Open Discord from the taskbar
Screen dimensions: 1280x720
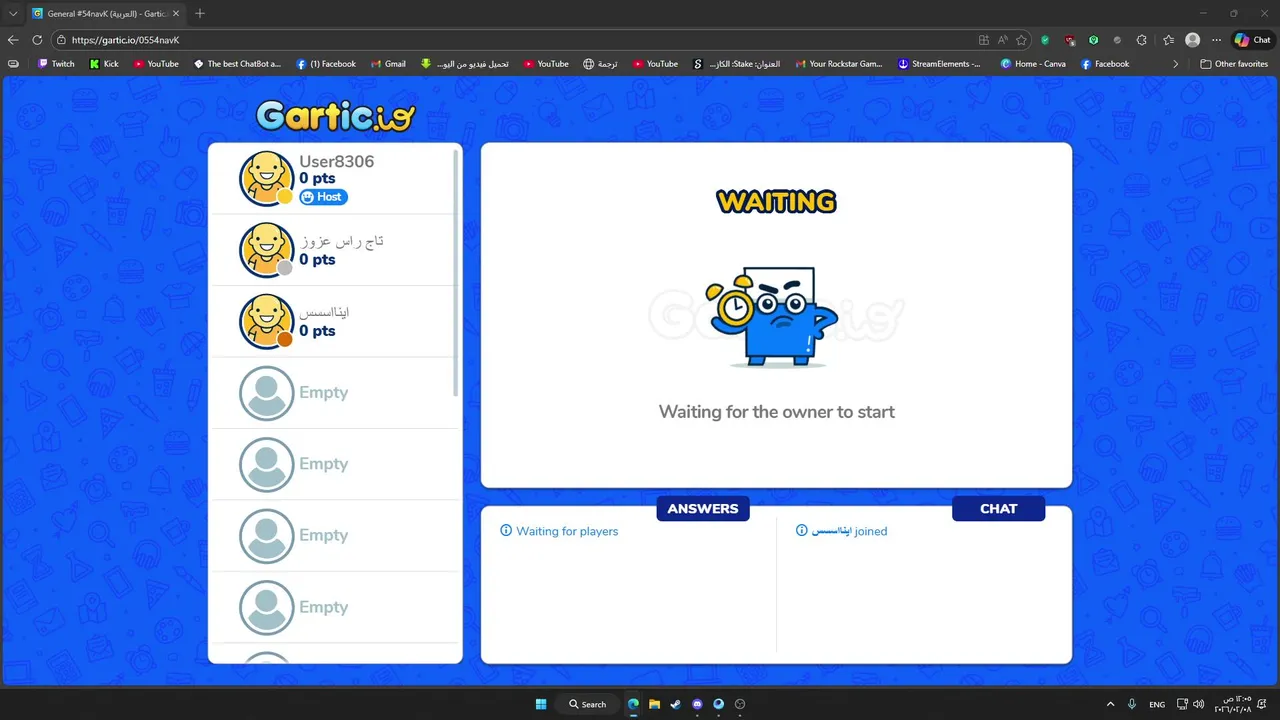point(697,704)
